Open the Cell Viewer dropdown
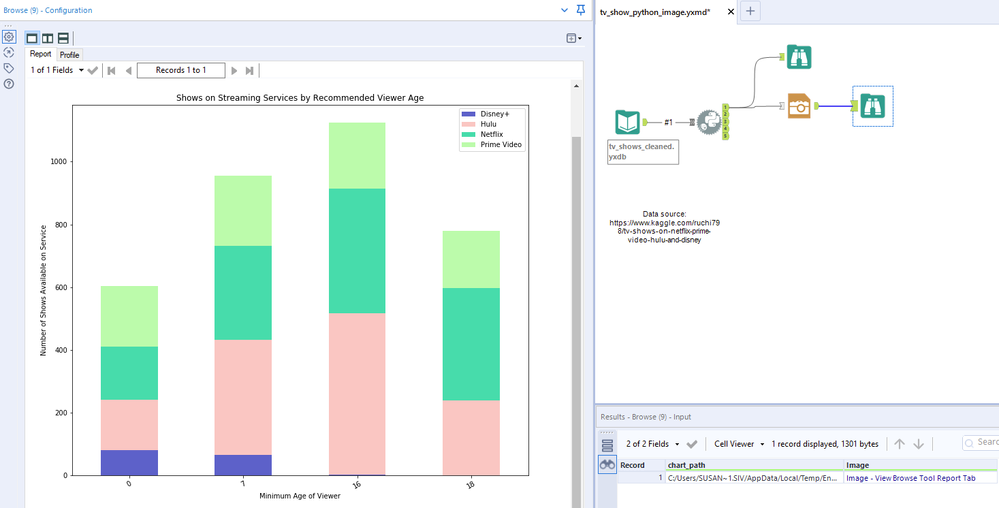The width and height of the screenshot is (999, 508). coord(739,444)
